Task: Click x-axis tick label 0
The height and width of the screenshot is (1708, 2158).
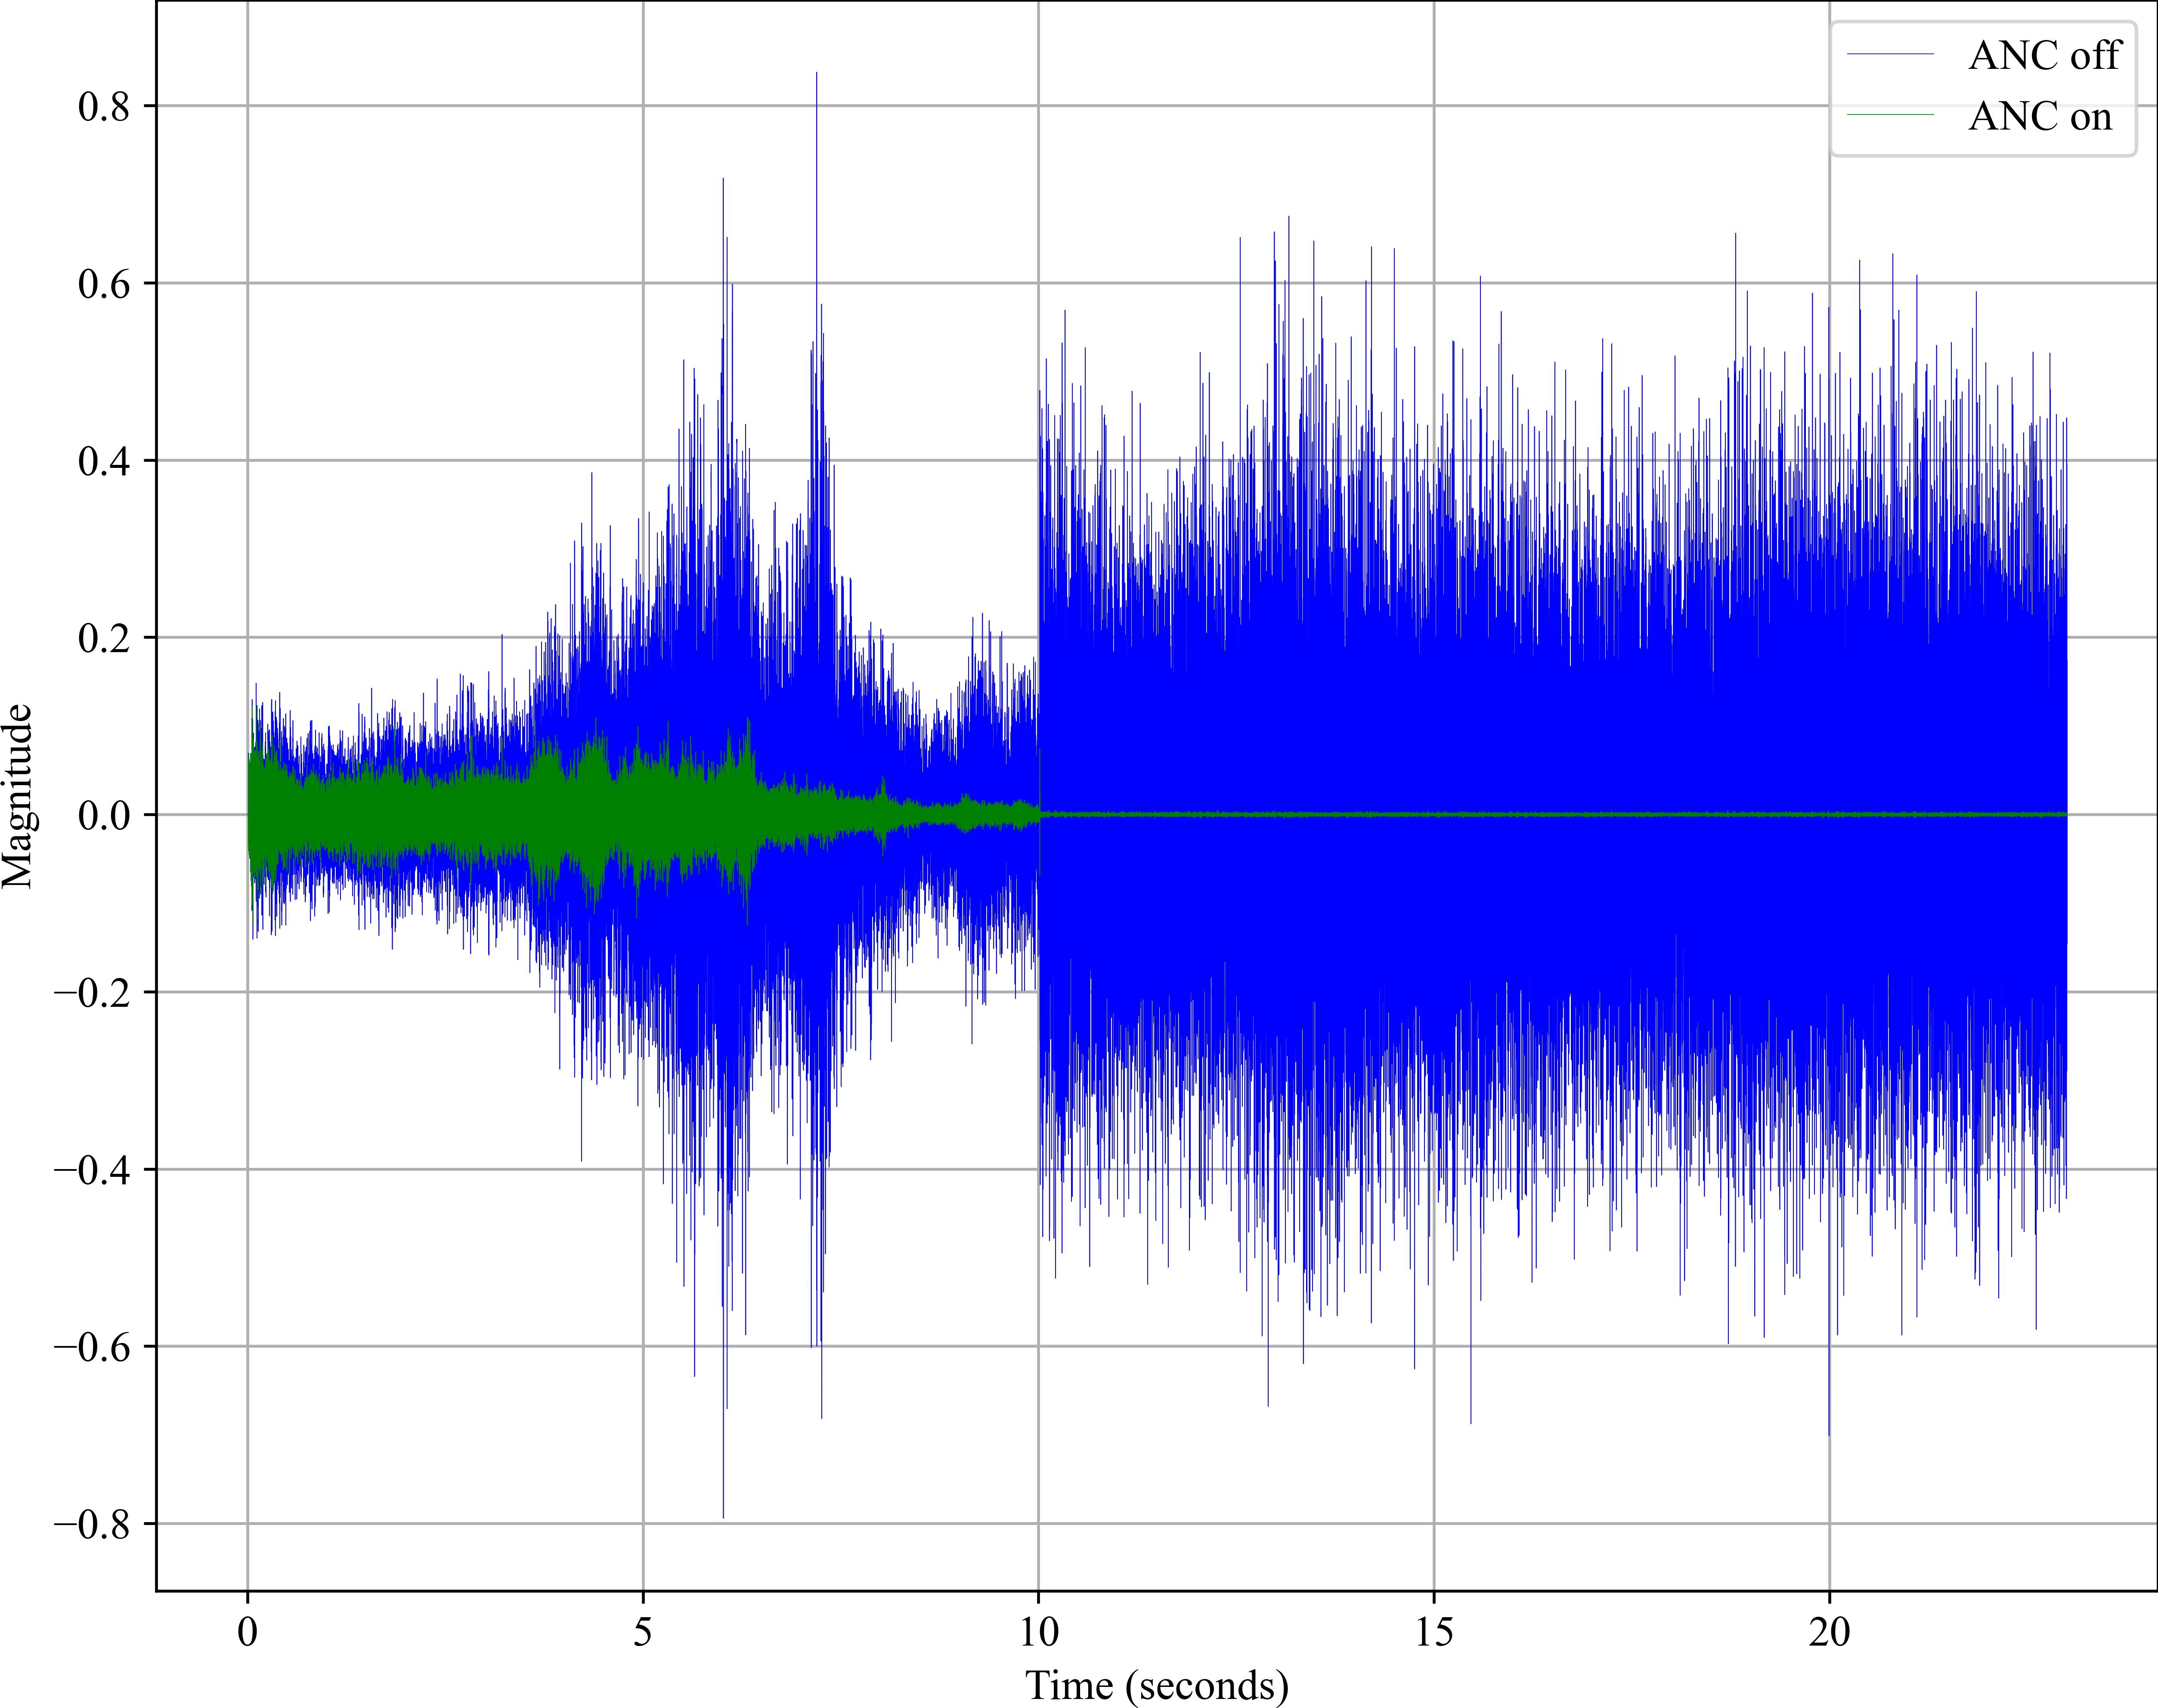Action: click(247, 1632)
